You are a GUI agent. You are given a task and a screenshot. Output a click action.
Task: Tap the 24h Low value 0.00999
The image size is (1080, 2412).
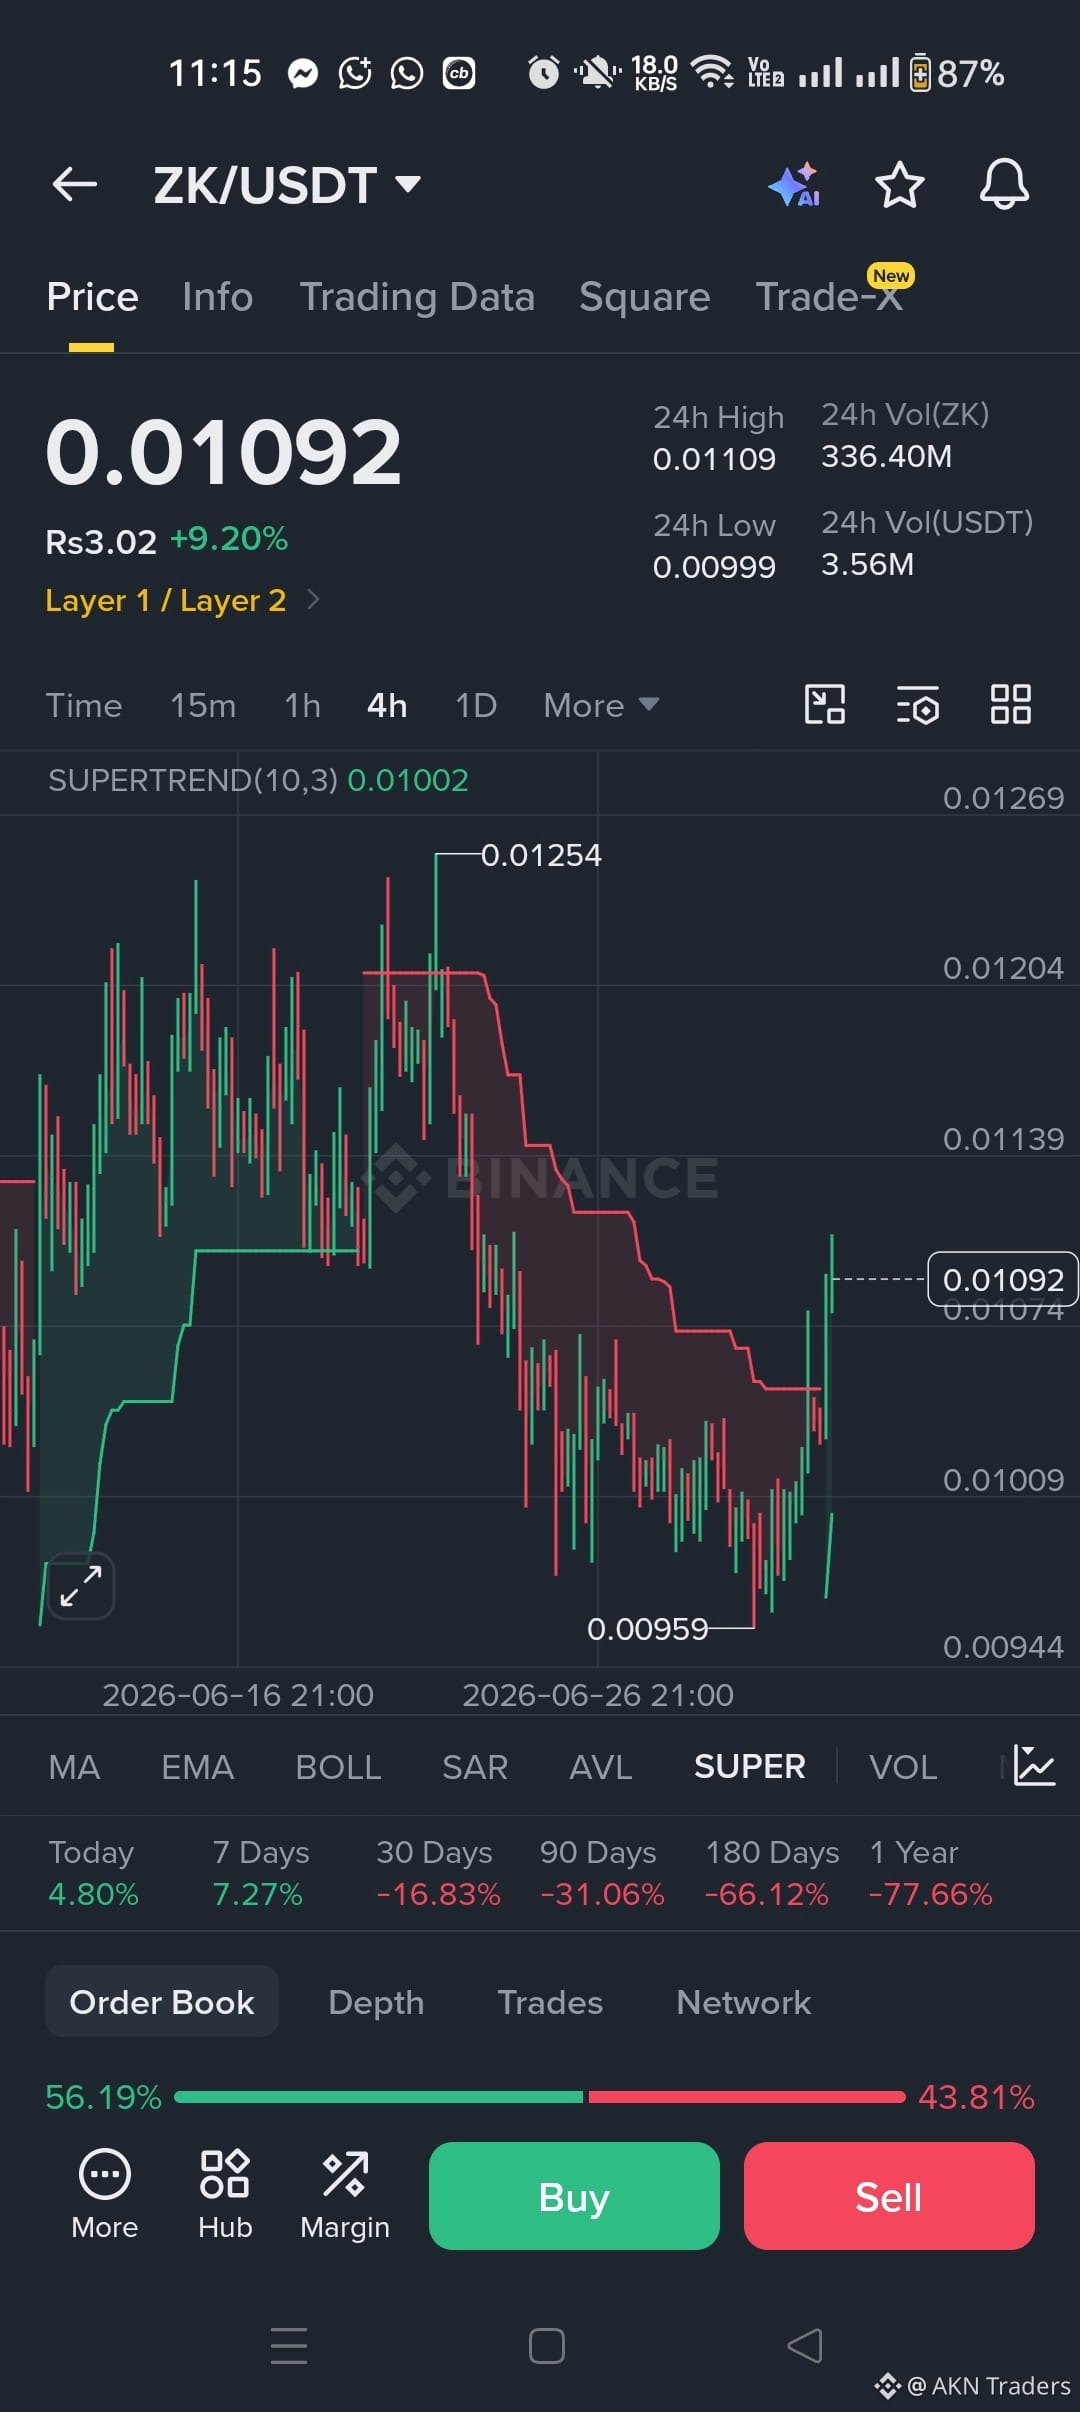point(714,567)
